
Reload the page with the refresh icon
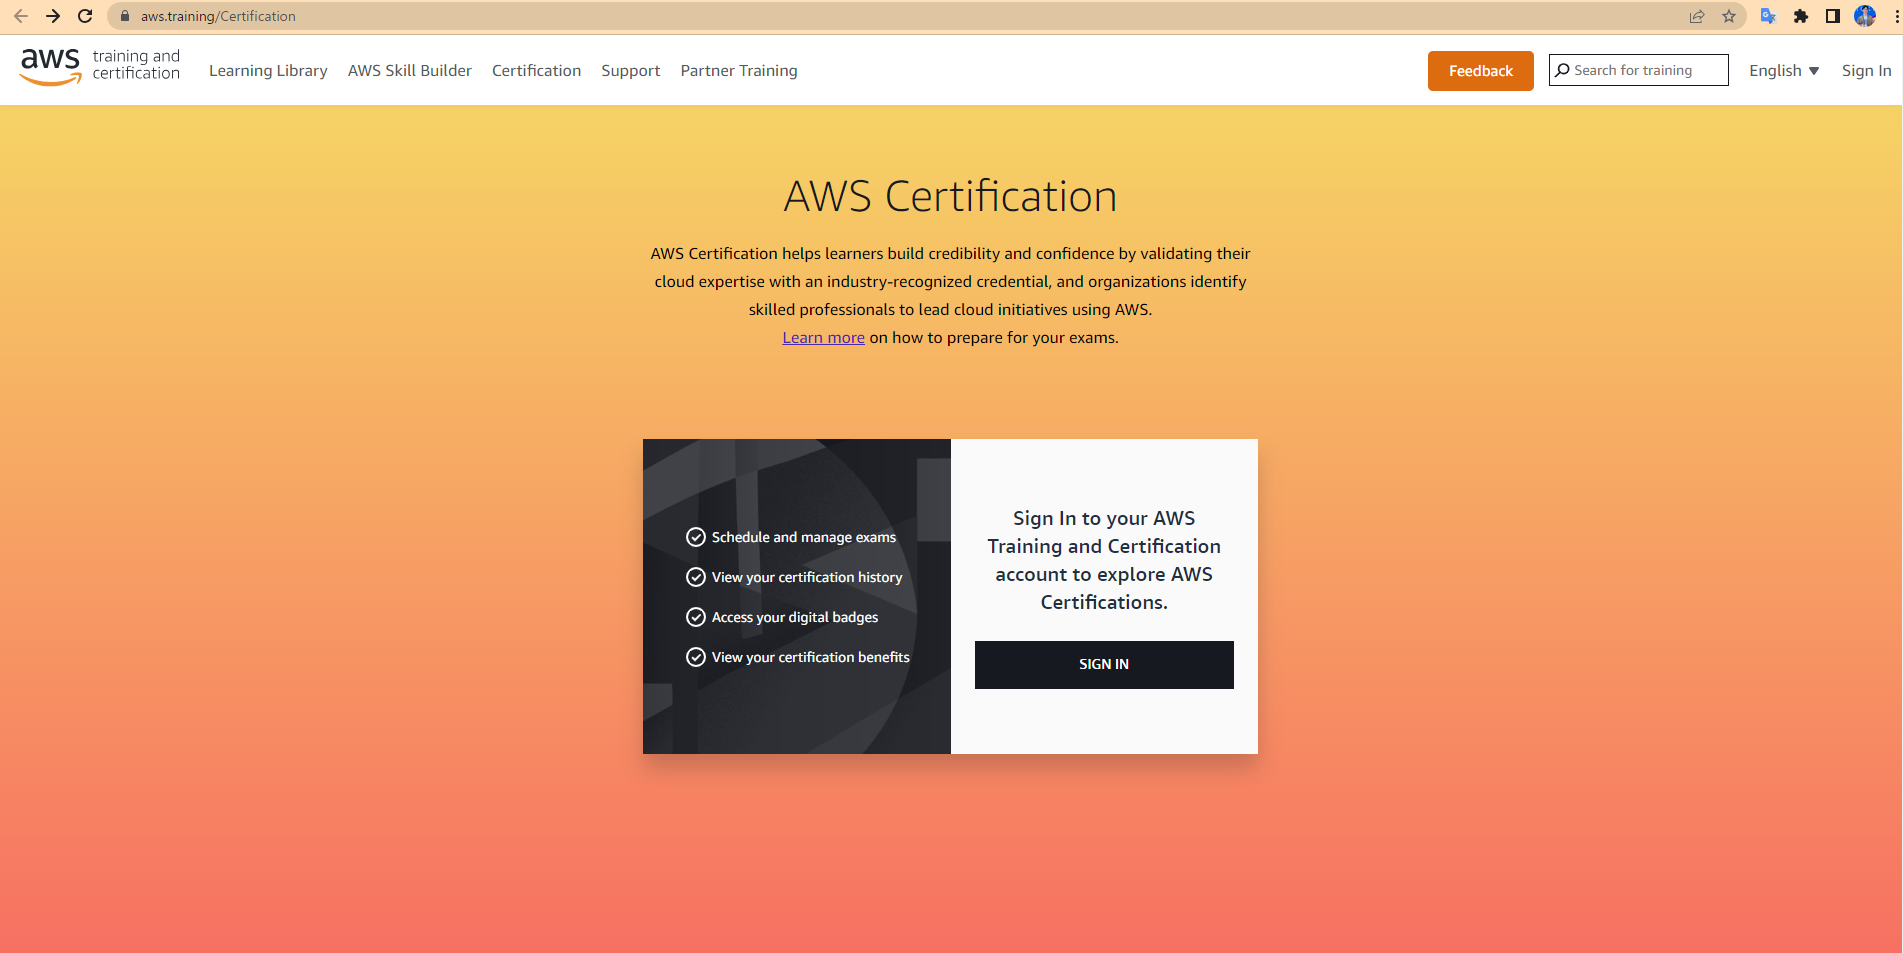coord(85,16)
